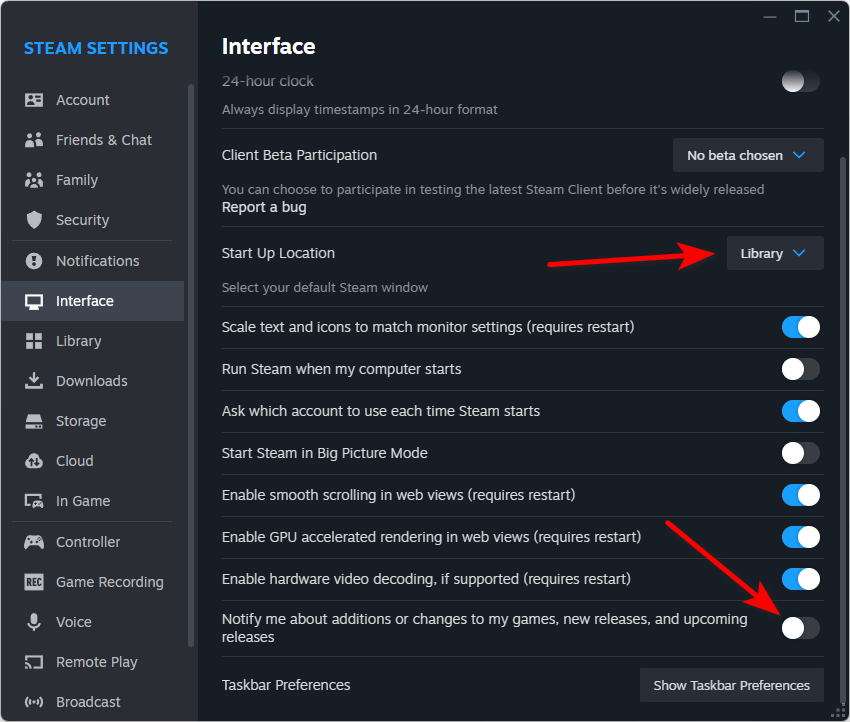This screenshot has width=850, height=722.
Task: Open Notifications settings
Action: 93,261
